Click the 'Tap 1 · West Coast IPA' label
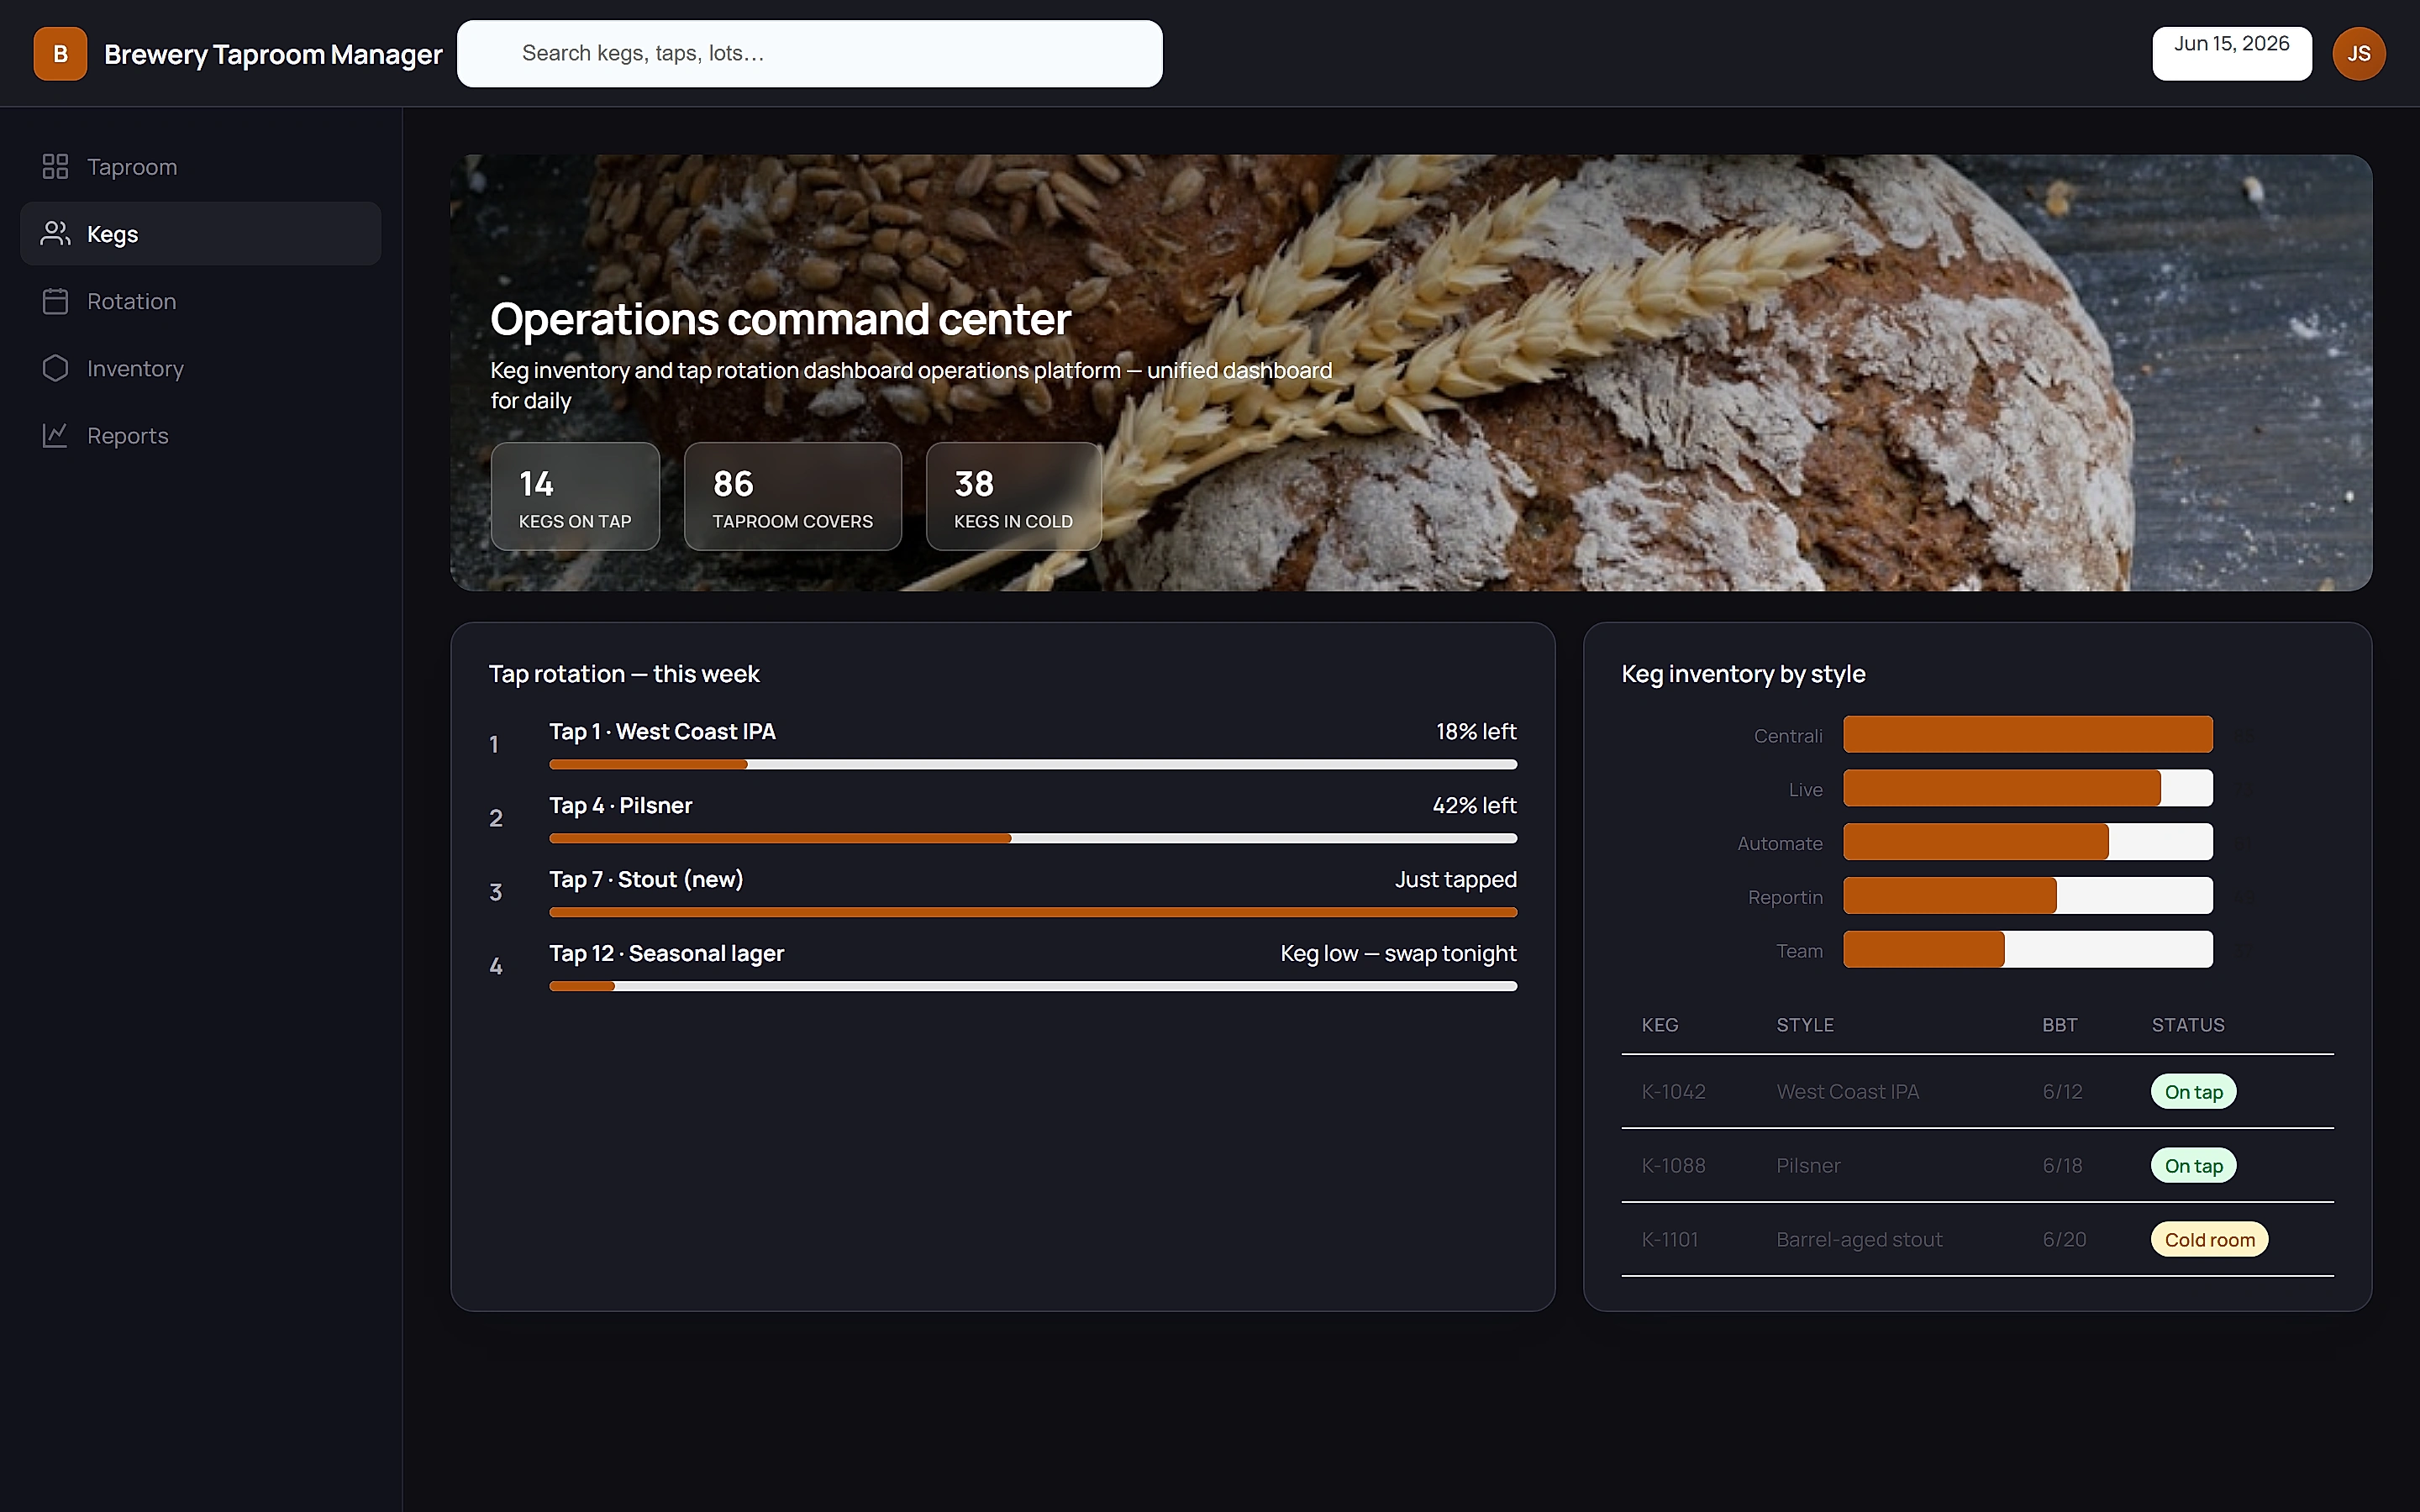The height and width of the screenshot is (1512, 2420). [x=662, y=731]
